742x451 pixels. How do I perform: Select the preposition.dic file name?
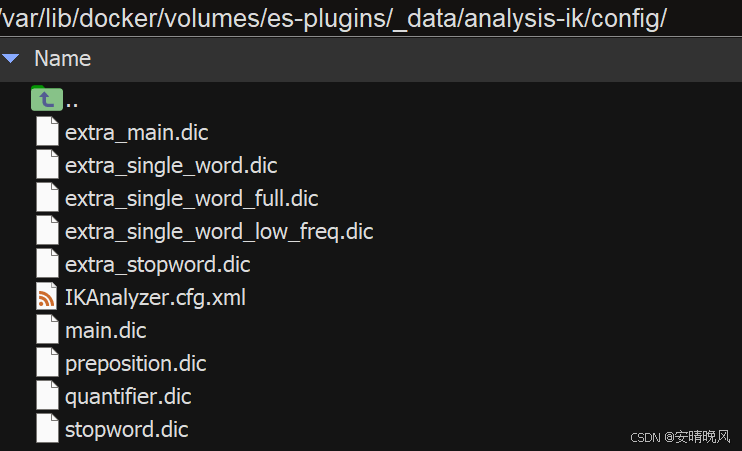coord(136,364)
